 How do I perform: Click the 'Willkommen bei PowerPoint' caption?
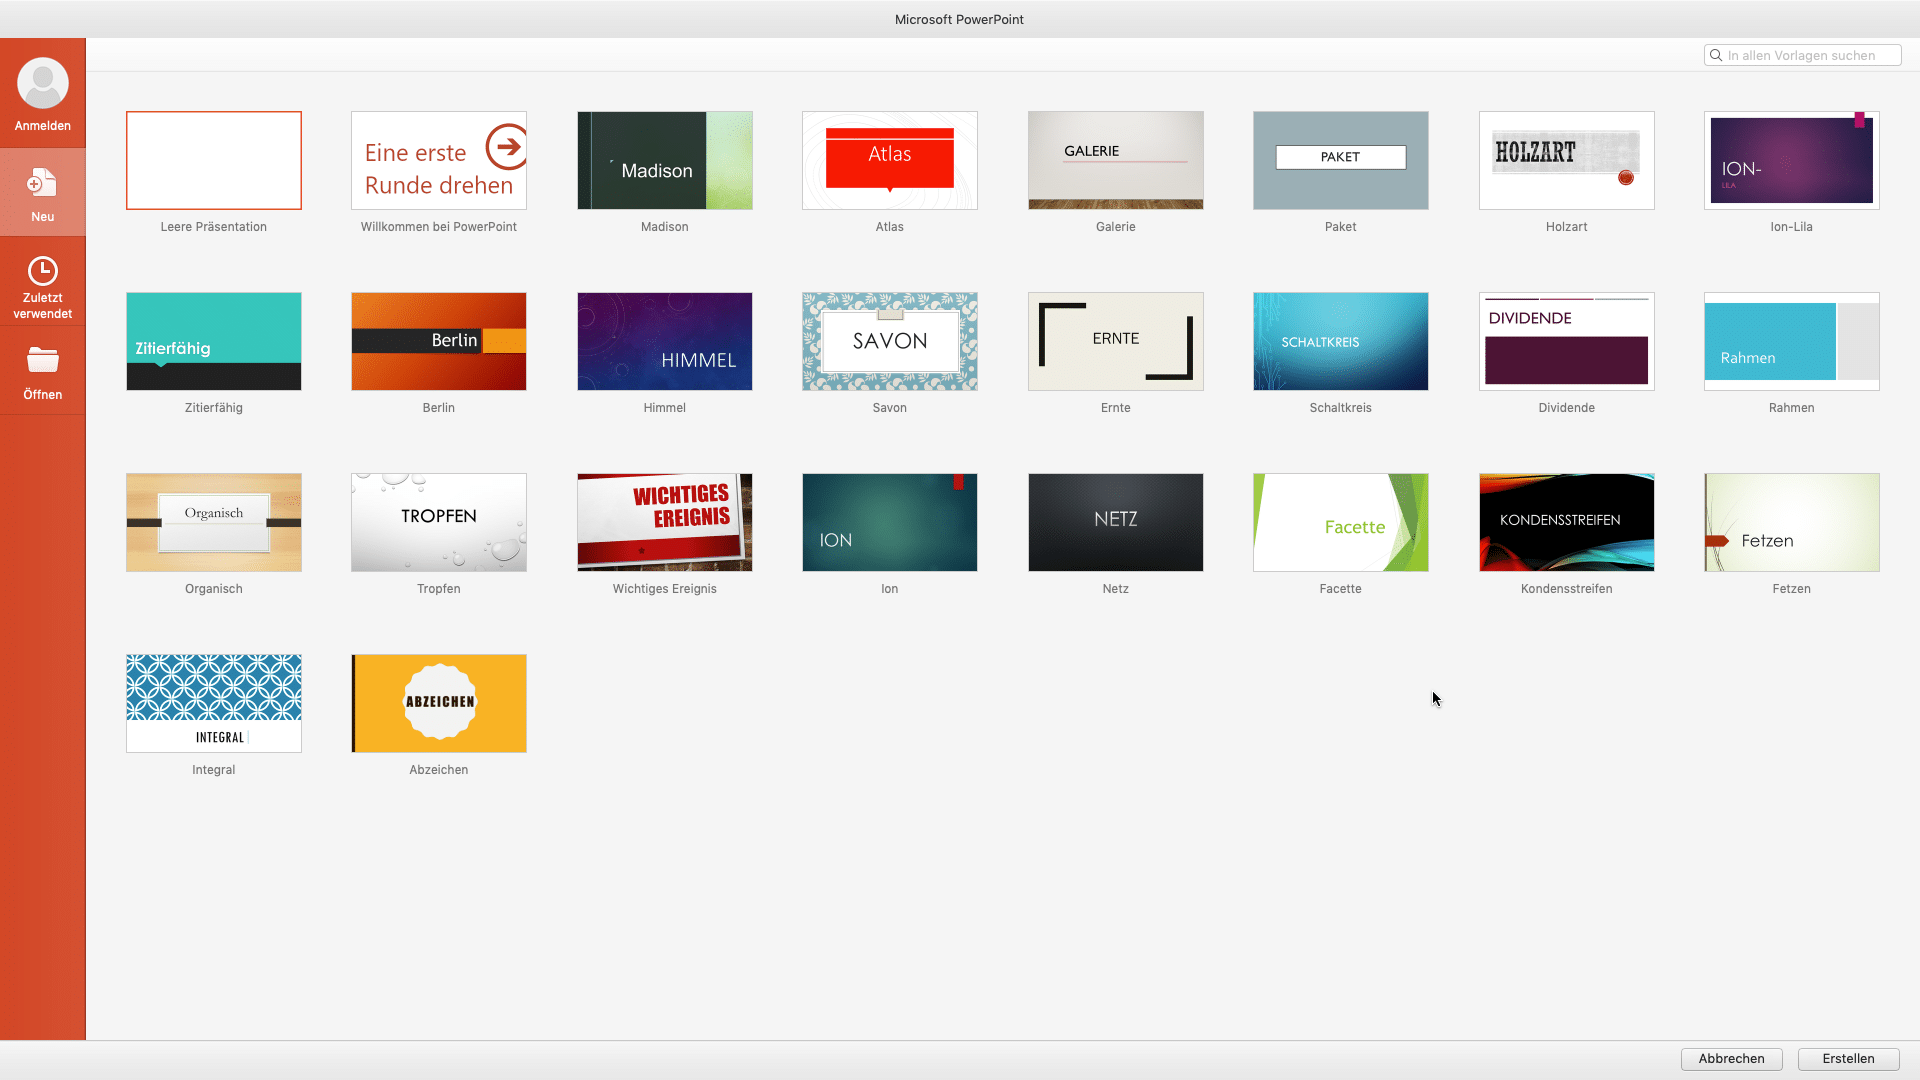click(x=439, y=227)
